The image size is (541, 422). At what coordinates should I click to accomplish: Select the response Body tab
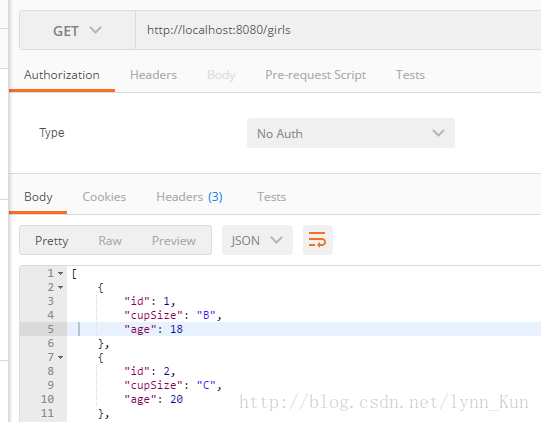(38, 197)
